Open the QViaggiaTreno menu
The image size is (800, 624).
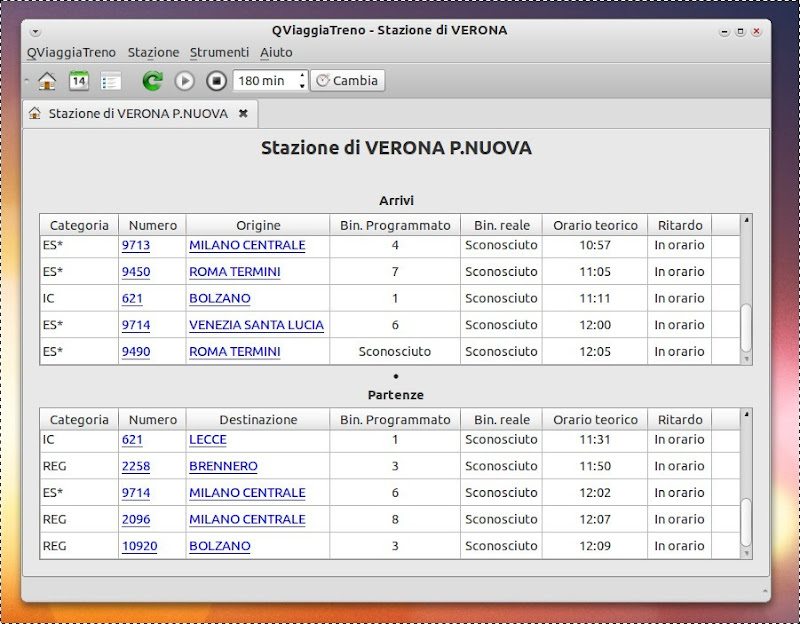71,53
